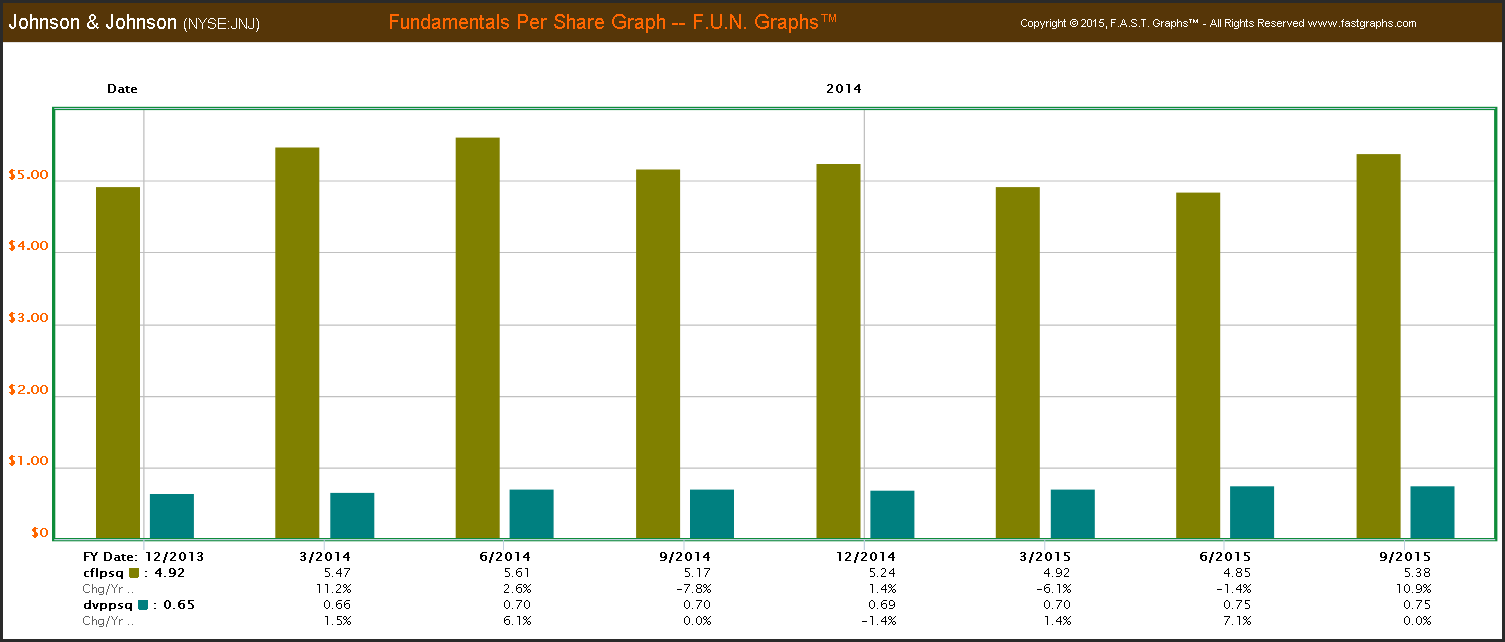Viewport: 1505px width, 642px height.
Task: Click the $4.00 axis label
Action: (x=28, y=247)
